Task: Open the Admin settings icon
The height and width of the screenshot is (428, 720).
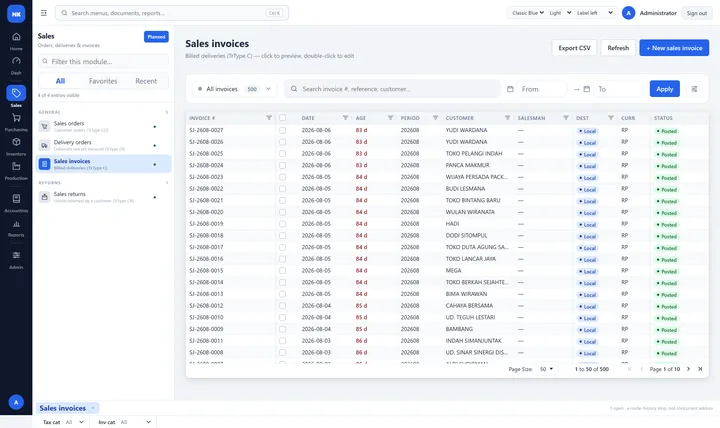Action: (x=16, y=255)
